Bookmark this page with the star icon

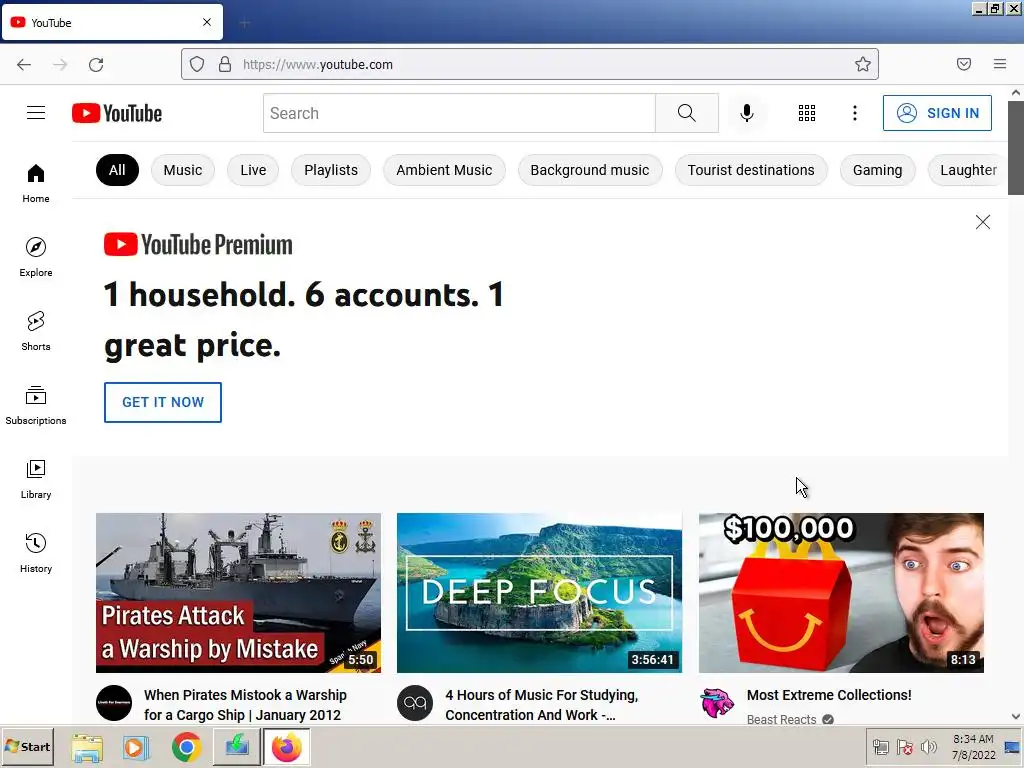click(863, 64)
